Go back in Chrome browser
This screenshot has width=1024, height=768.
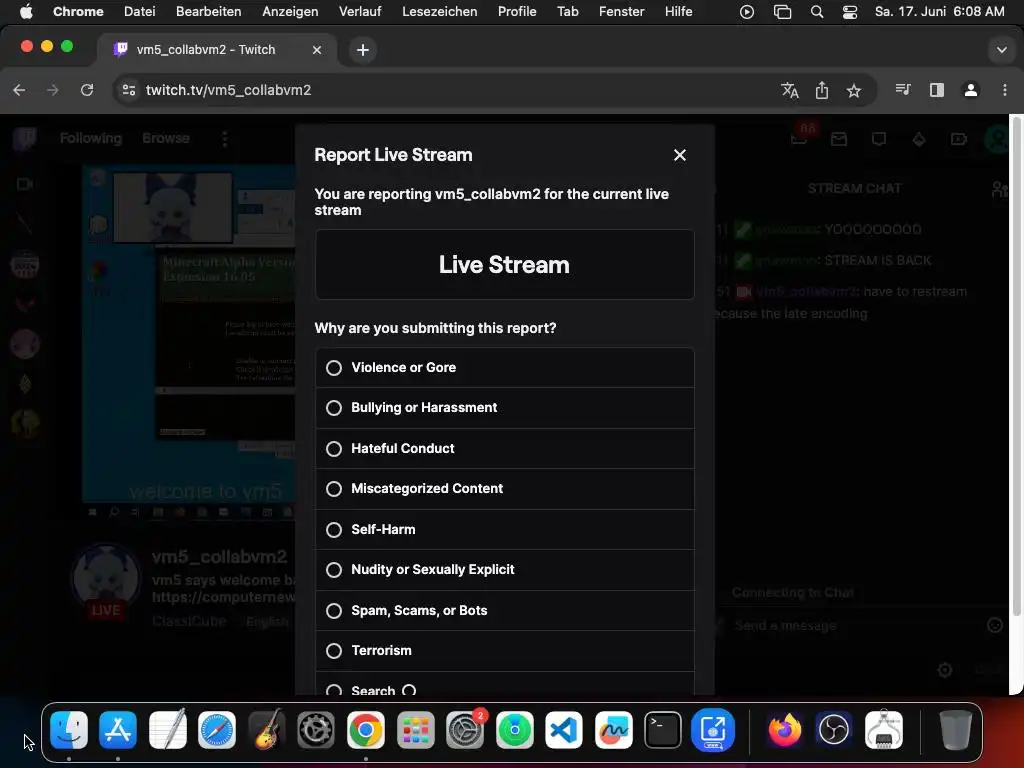click(x=19, y=90)
